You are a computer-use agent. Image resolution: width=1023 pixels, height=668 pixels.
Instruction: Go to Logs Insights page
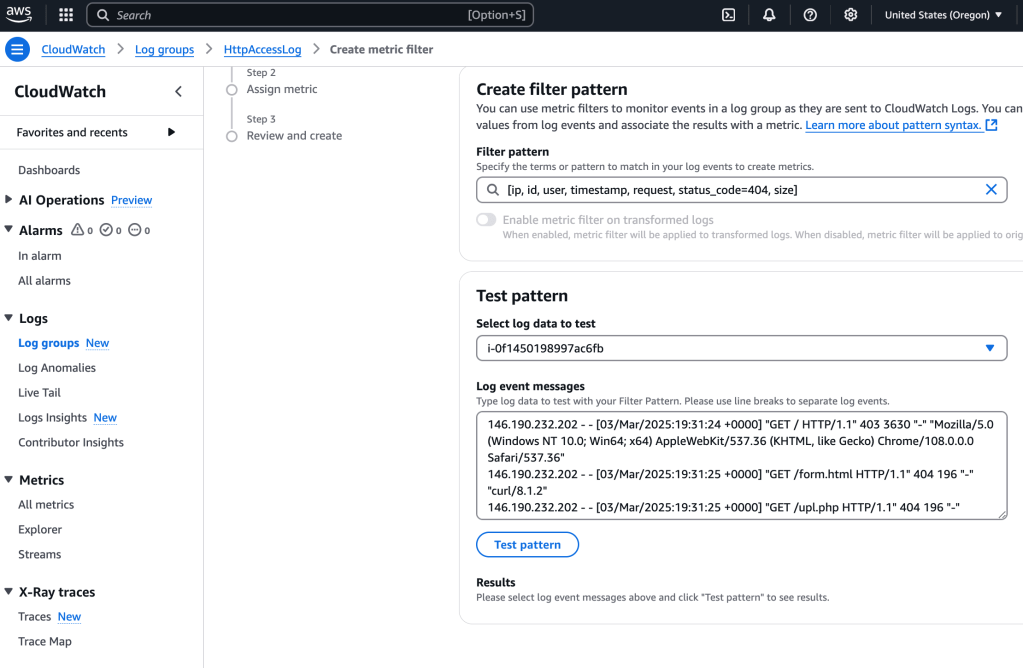(x=52, y=418)
